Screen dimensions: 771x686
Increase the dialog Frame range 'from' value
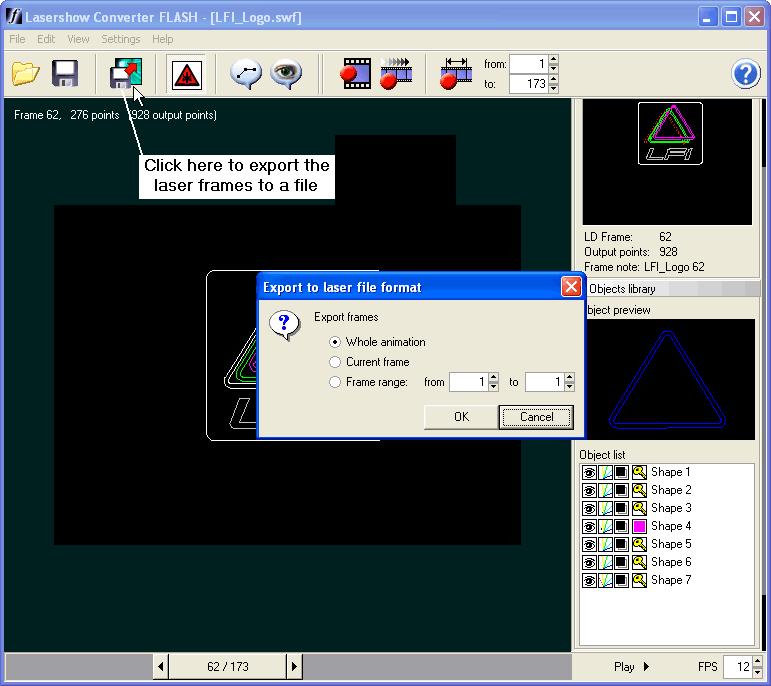[494, 377]
